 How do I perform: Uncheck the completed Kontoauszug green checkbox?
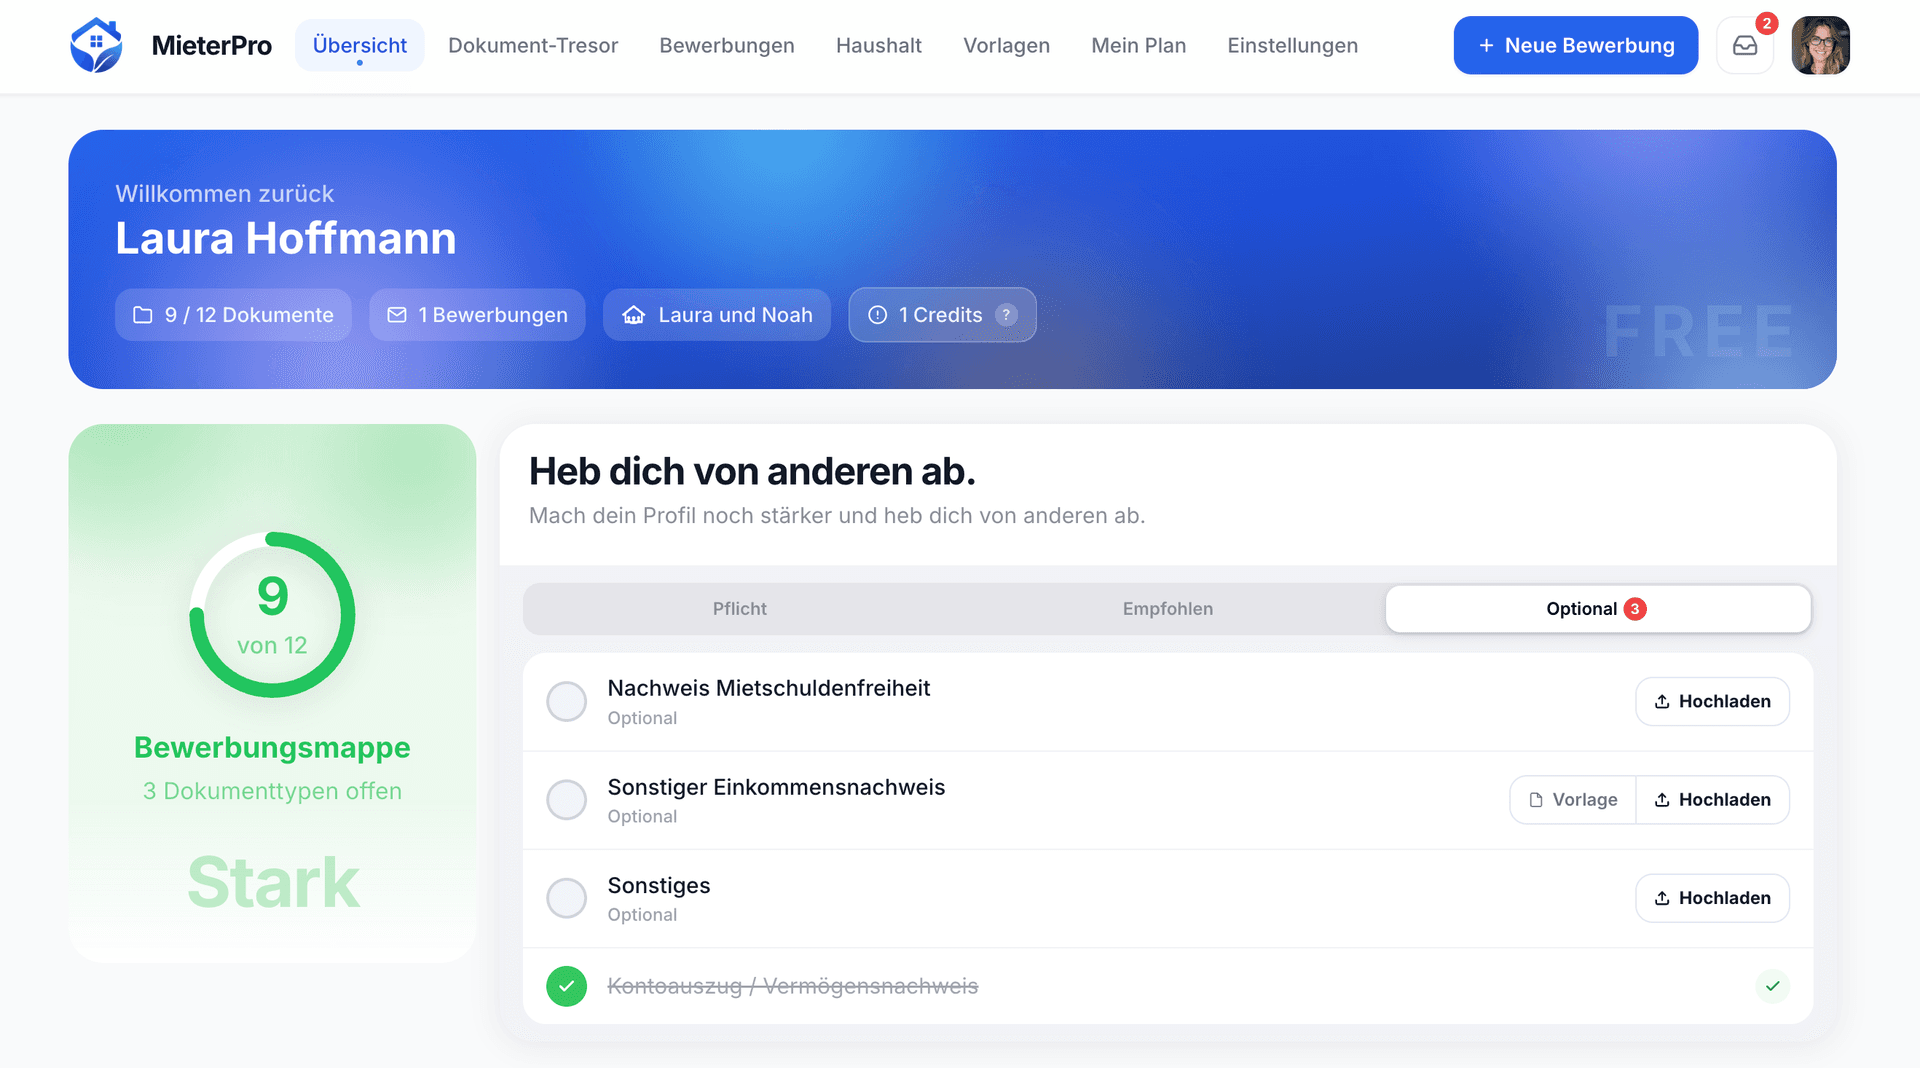point(566,986)
